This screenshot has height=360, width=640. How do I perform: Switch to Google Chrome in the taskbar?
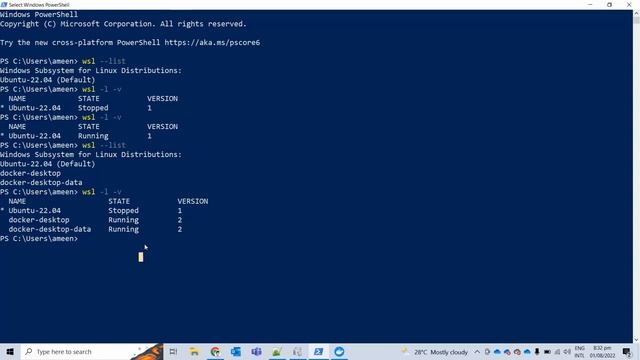215,351
